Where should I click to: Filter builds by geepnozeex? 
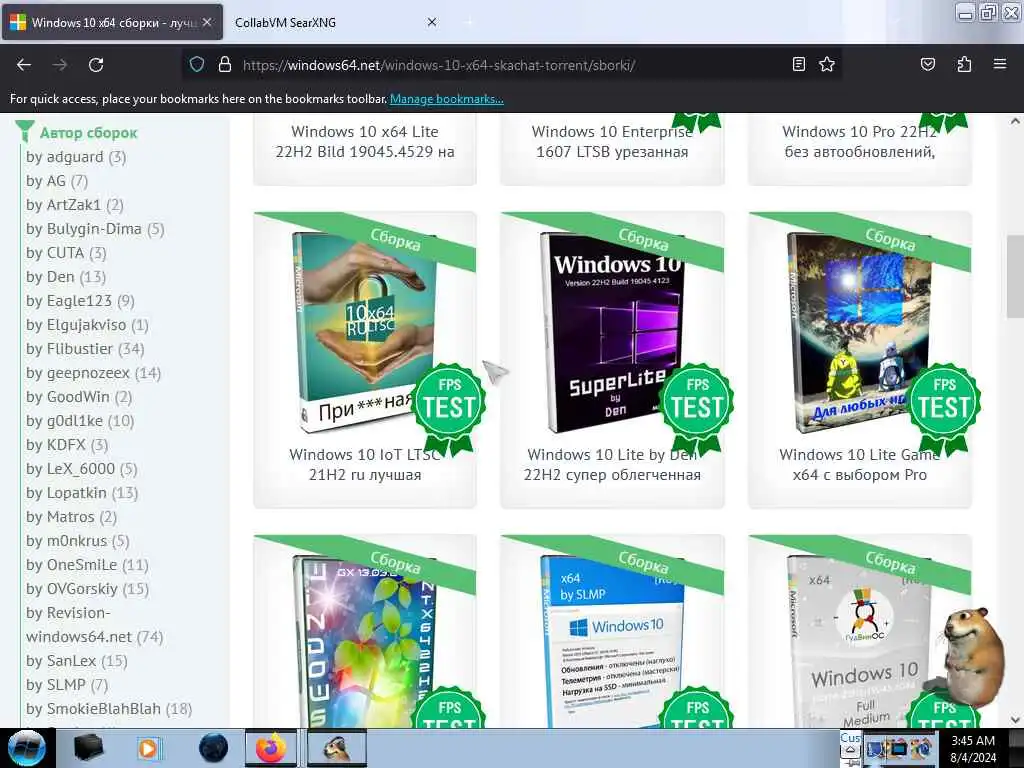(x=93, y=373)
